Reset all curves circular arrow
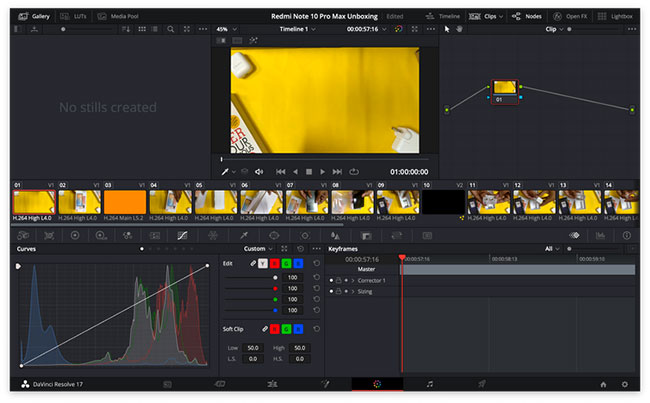This screenshot has width=650, height=403. pyautogui.click(x=301, y=249)
